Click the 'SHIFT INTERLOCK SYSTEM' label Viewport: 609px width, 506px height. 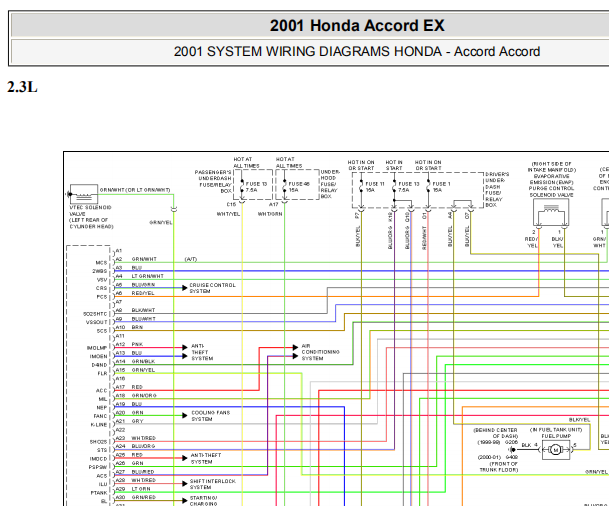point(212,484)
